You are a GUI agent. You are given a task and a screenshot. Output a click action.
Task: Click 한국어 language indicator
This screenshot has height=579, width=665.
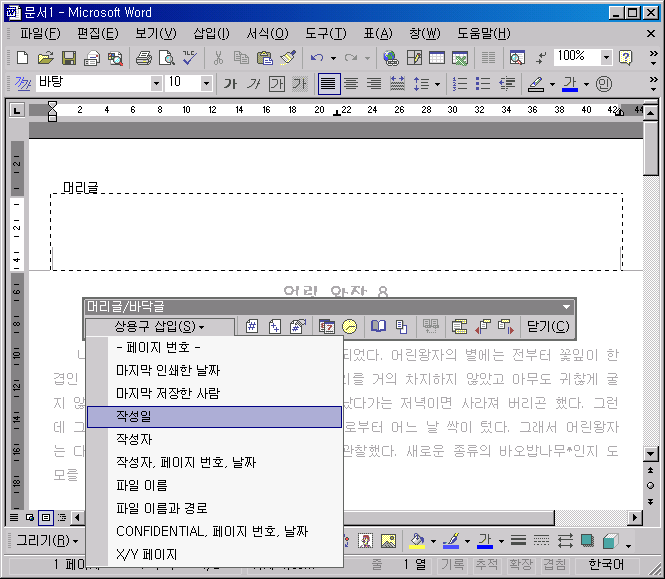tap(606, 565)
